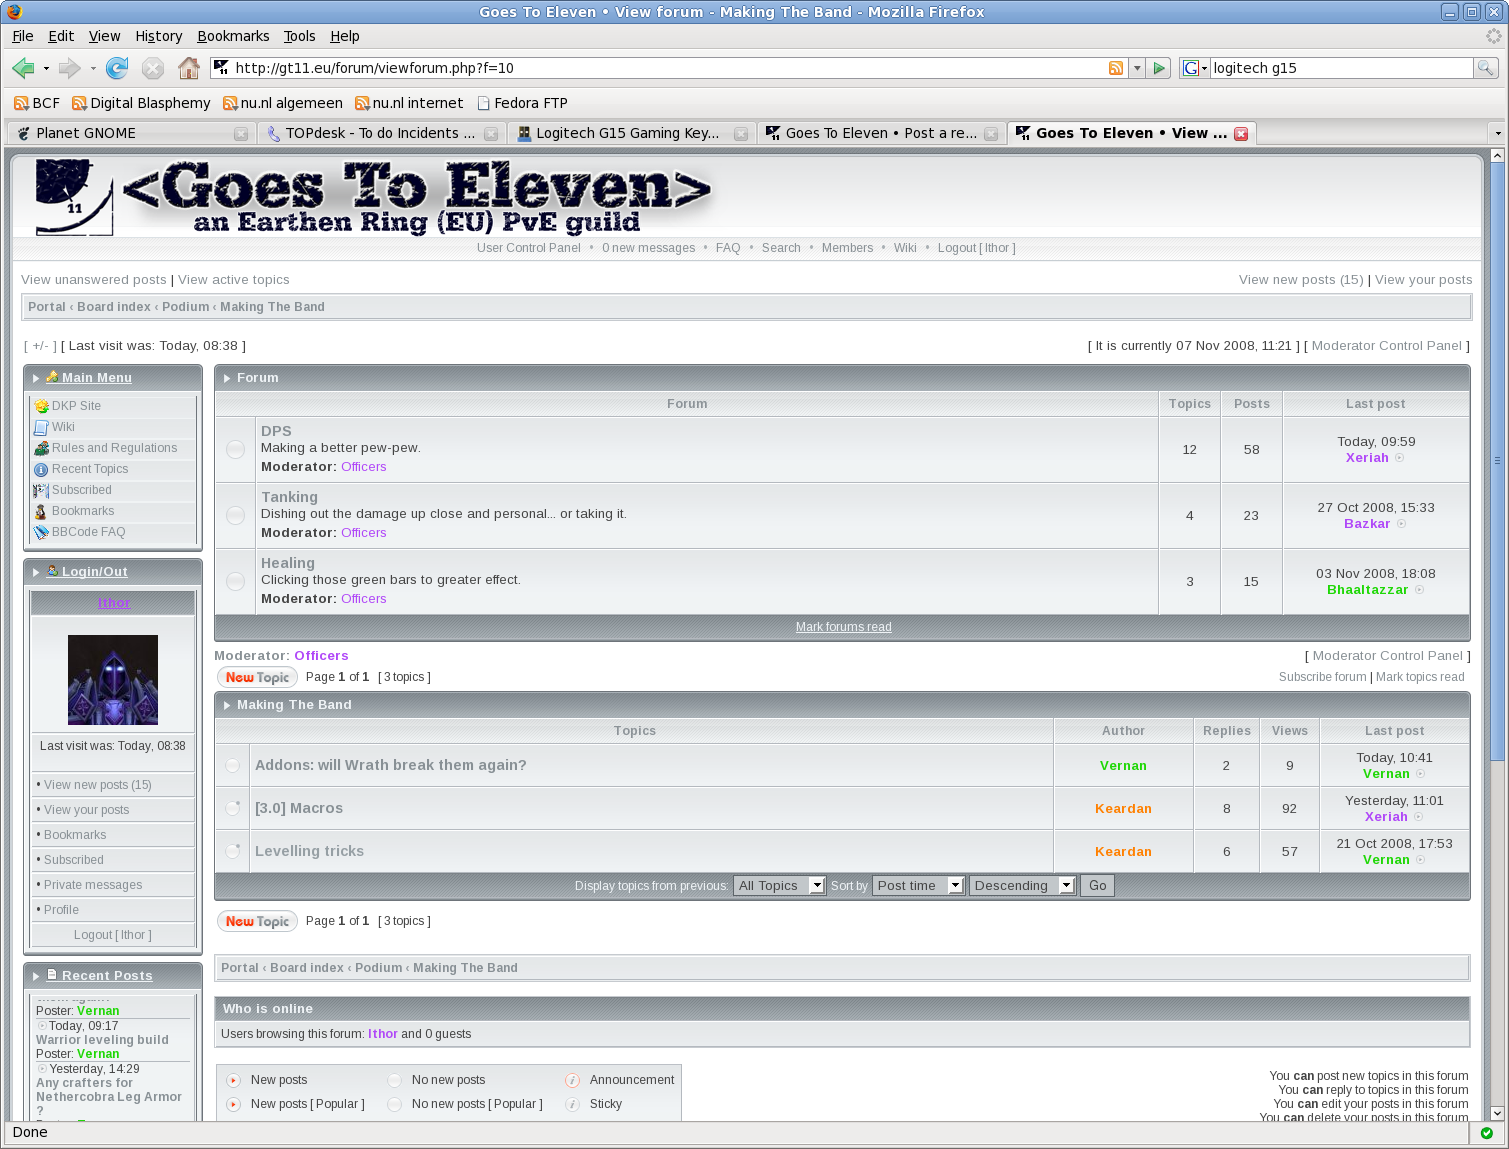Click the green Go arrow icon

(1159, 68)
